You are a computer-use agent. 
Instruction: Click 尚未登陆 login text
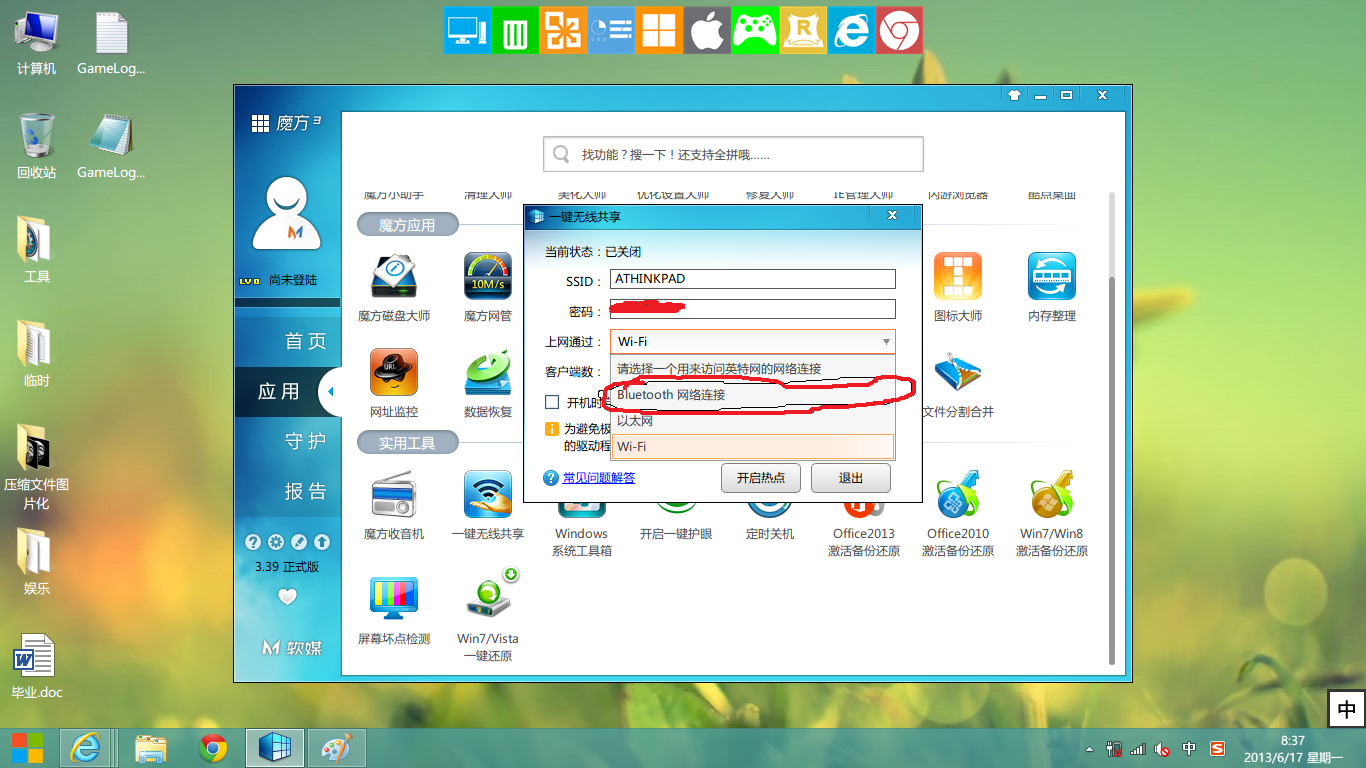[x=292, y=280]
